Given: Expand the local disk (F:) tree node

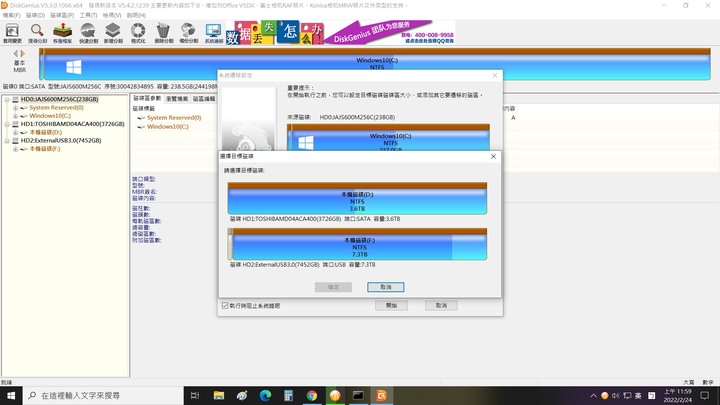Looking at the screenshot, I should tap(15, 149).
